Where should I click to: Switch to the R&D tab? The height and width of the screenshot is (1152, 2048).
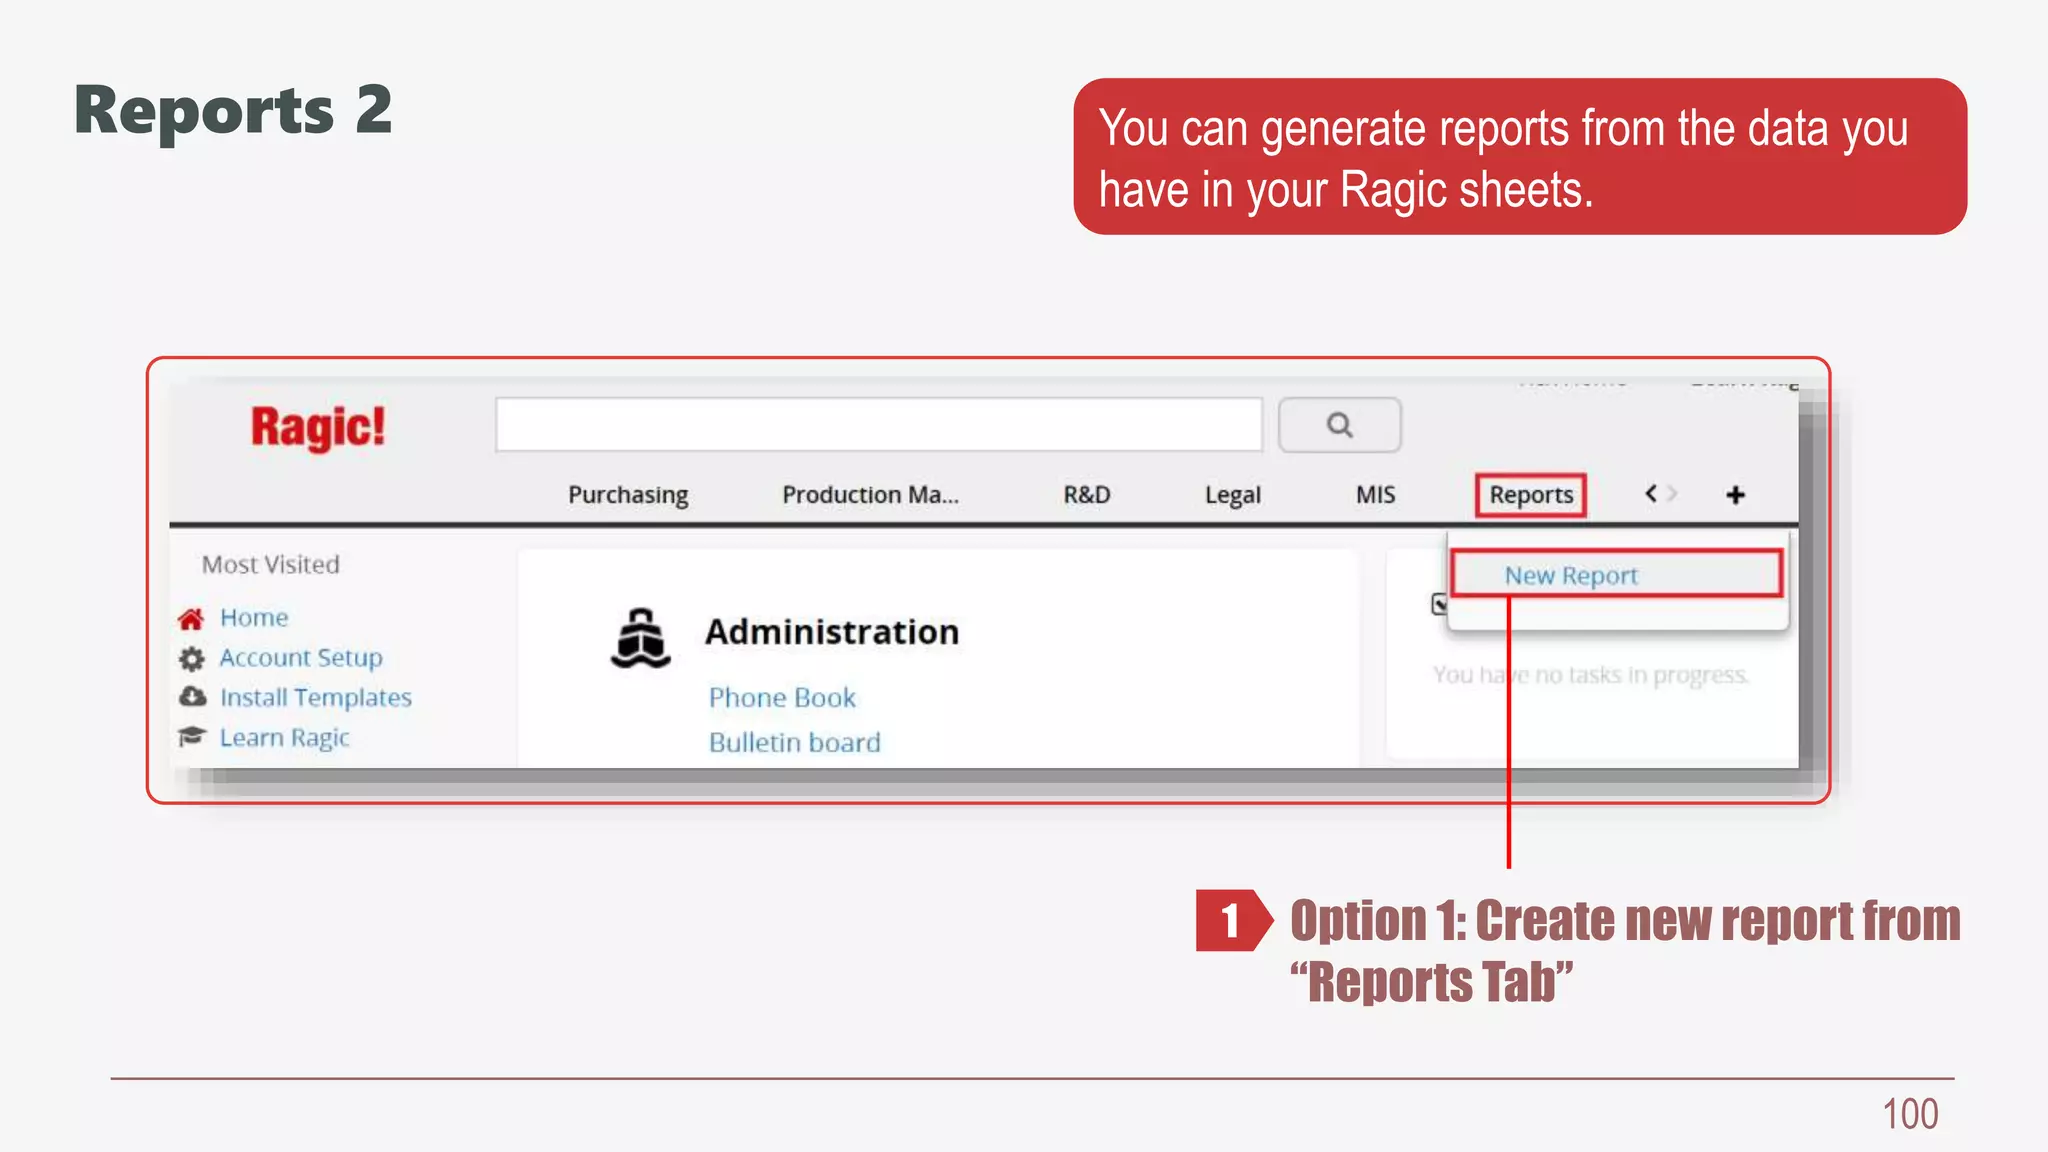point(1087,495)
